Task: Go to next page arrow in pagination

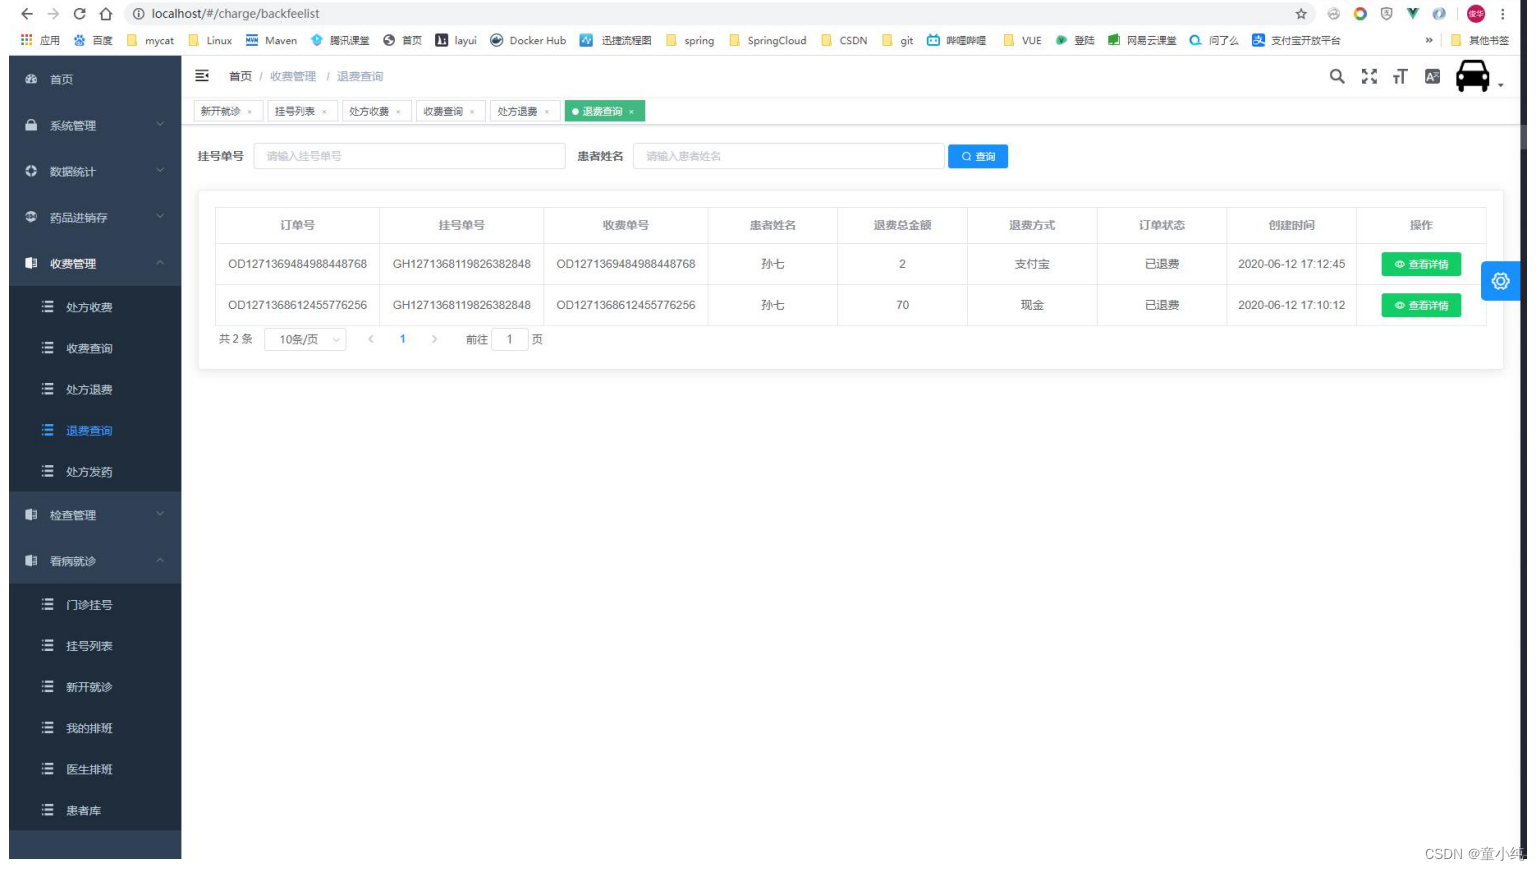Action: [x=434, y=339]
